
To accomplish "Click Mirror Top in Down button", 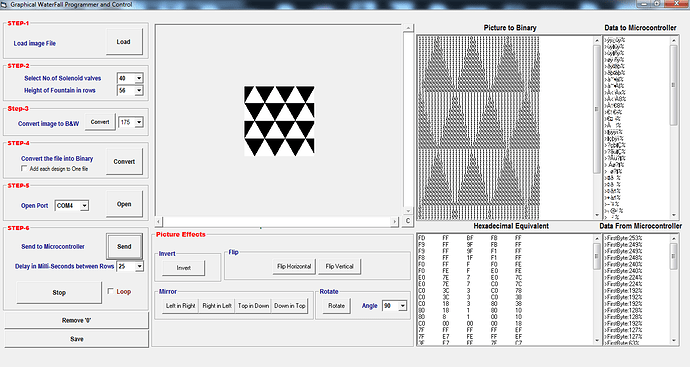I will pos(253,306).
